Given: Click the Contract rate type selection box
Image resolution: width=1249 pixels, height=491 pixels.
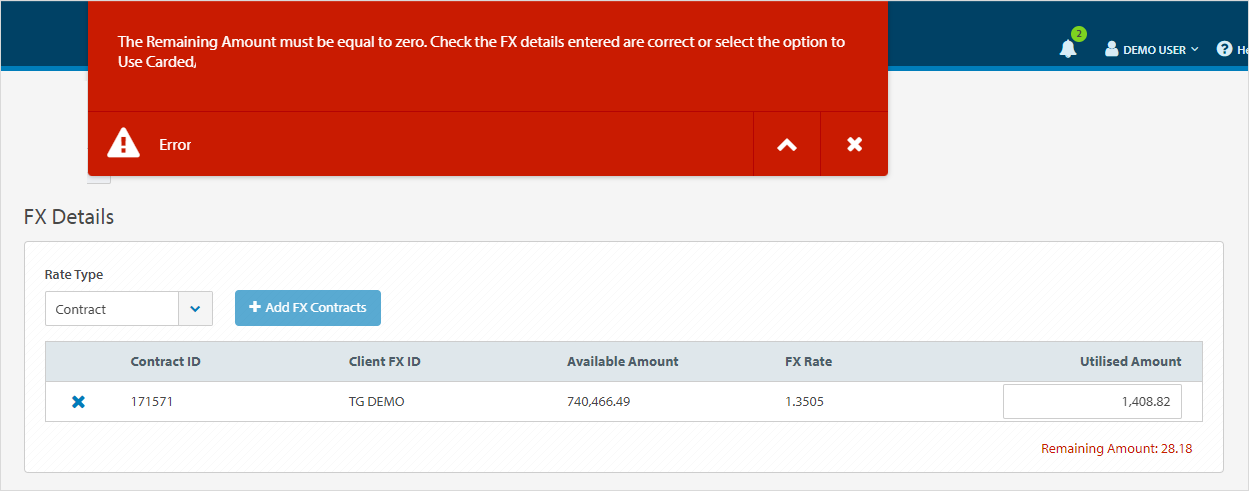Looking at the screenshot, I should tap(112, 309).
